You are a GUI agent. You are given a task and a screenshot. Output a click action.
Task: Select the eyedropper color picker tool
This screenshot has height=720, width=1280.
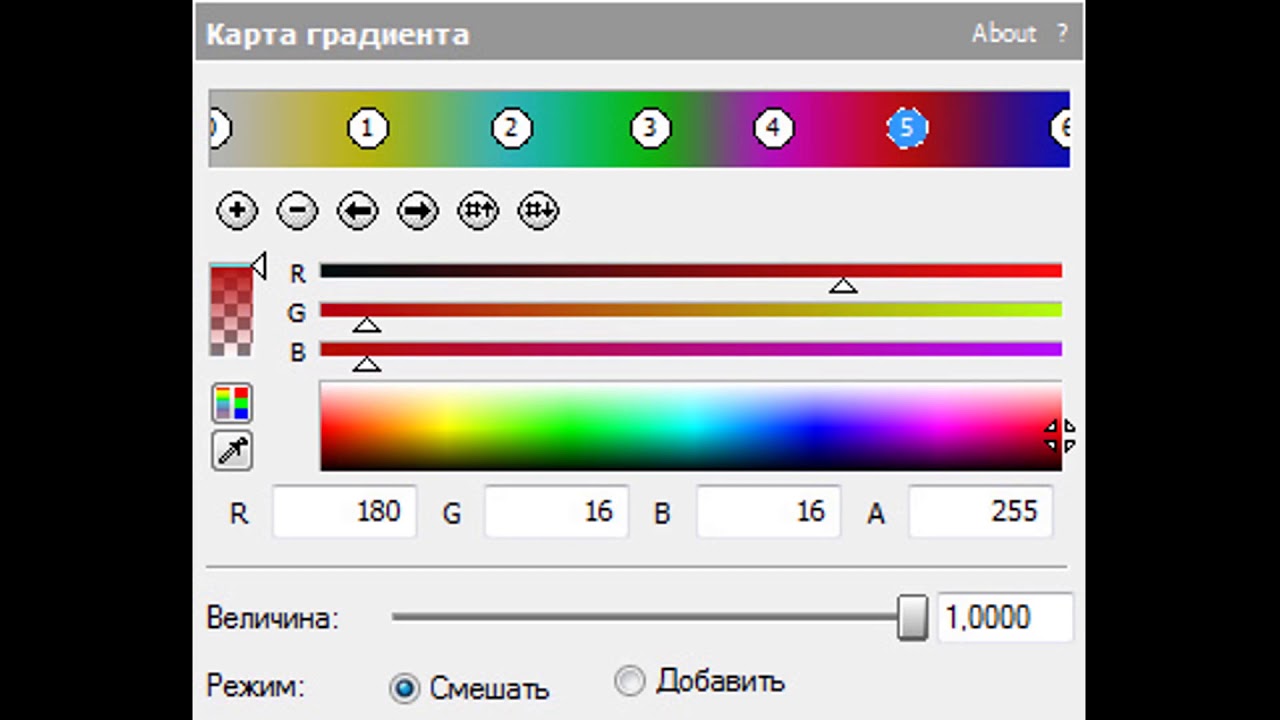coord(232,451)
